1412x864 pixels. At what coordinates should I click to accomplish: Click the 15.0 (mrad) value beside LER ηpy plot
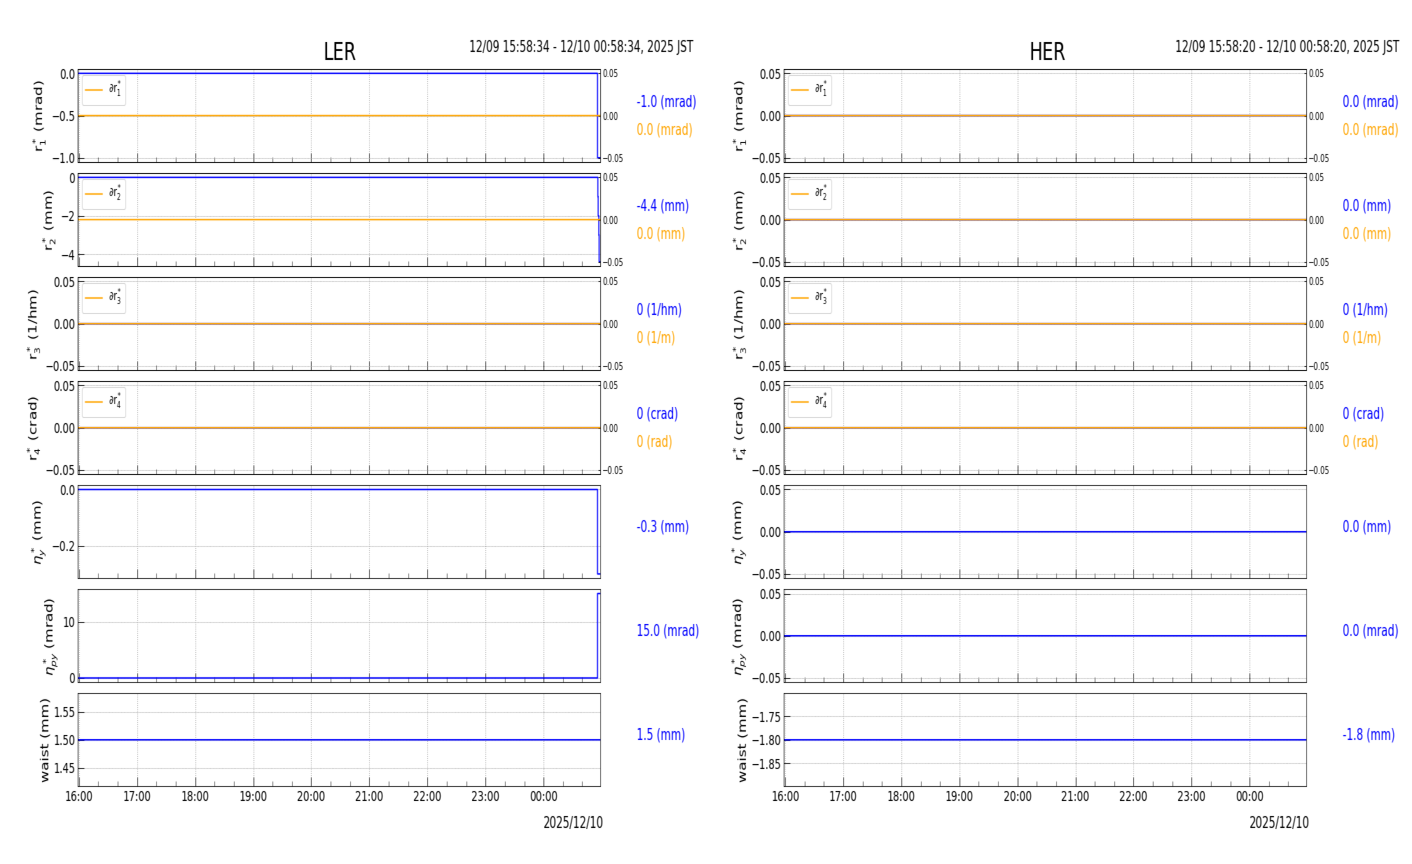[x=667, y=631]
